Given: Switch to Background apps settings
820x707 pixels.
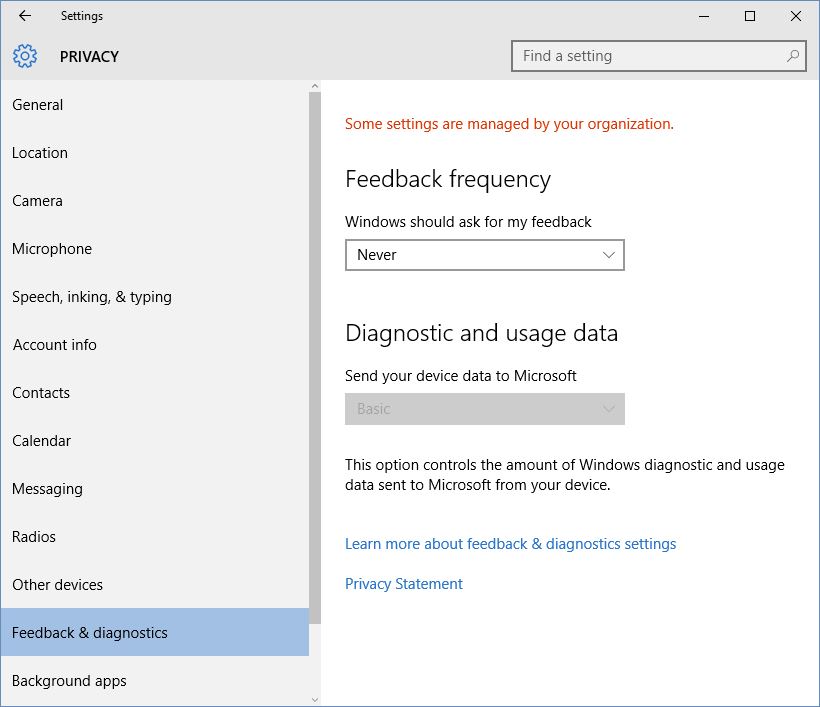Looking at the screenshot, I should (68, 680).
